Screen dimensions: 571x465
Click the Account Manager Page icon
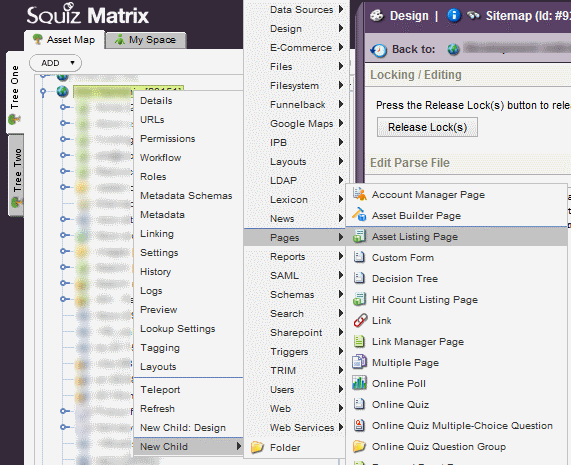pyautogui.click(x=359, y=194)
